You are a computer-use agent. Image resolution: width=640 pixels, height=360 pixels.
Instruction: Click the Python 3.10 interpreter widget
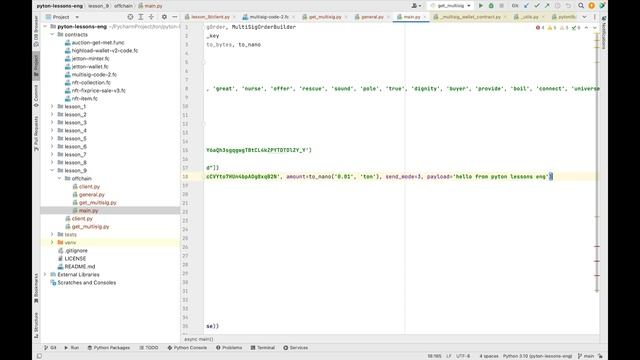(x=537, y=356)
